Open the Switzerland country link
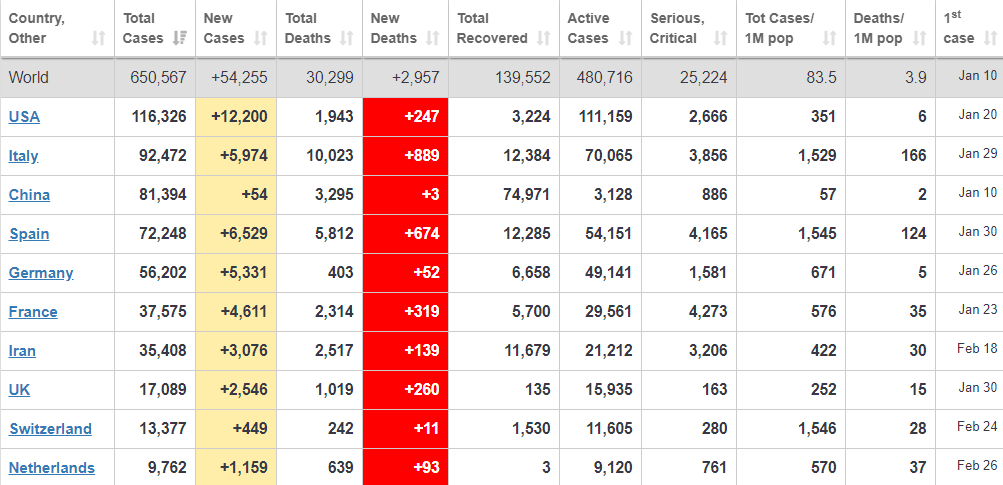Screen dimensions: 1003x485 (x=50, y=429)
